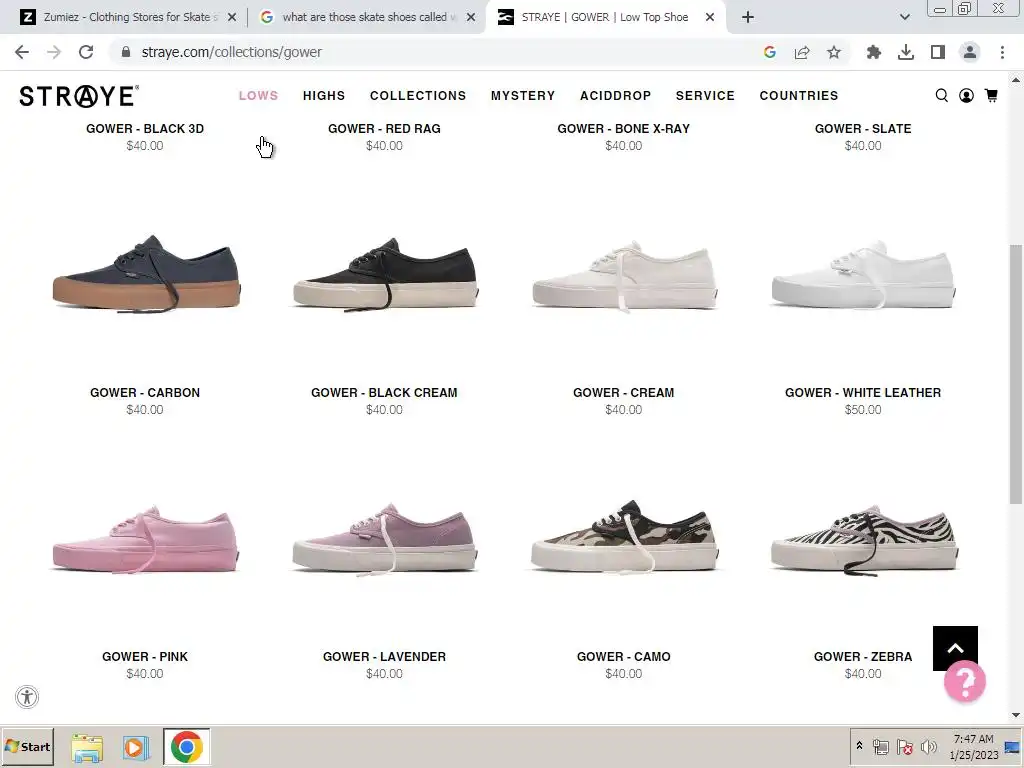
Task: Open the Chrome profile avatar
Action: tap(970, 52)
